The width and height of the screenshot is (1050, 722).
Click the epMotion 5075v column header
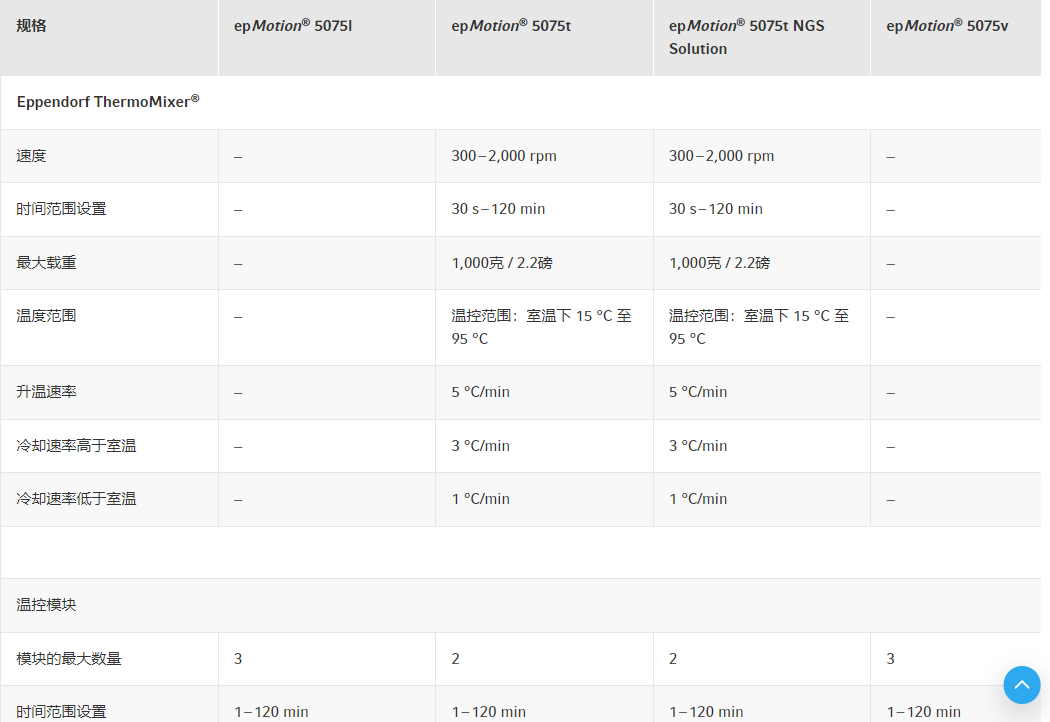(x=947, y=26)
